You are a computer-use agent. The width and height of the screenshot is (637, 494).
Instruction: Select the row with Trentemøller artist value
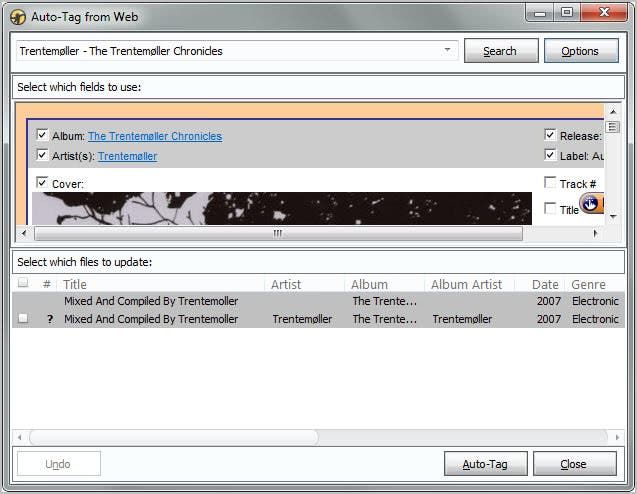[318, 319]
